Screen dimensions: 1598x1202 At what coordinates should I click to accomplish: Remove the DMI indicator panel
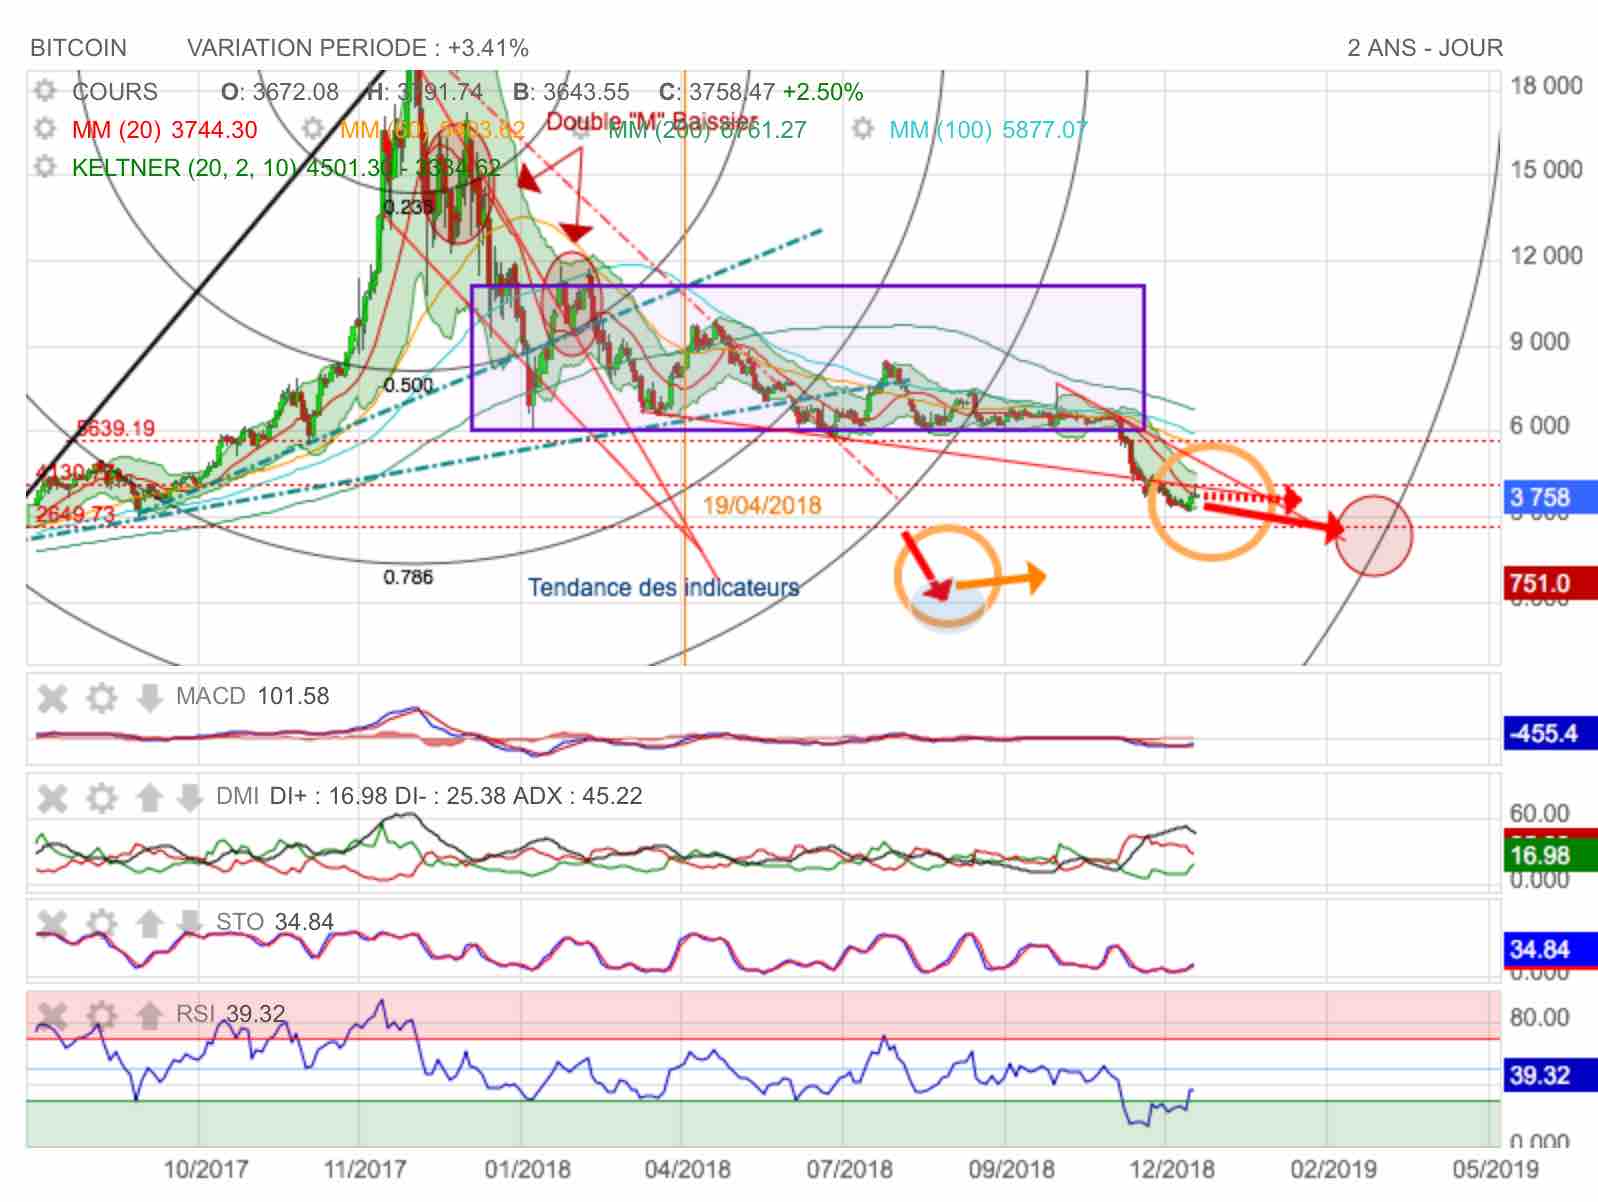[x=53, y=797]
